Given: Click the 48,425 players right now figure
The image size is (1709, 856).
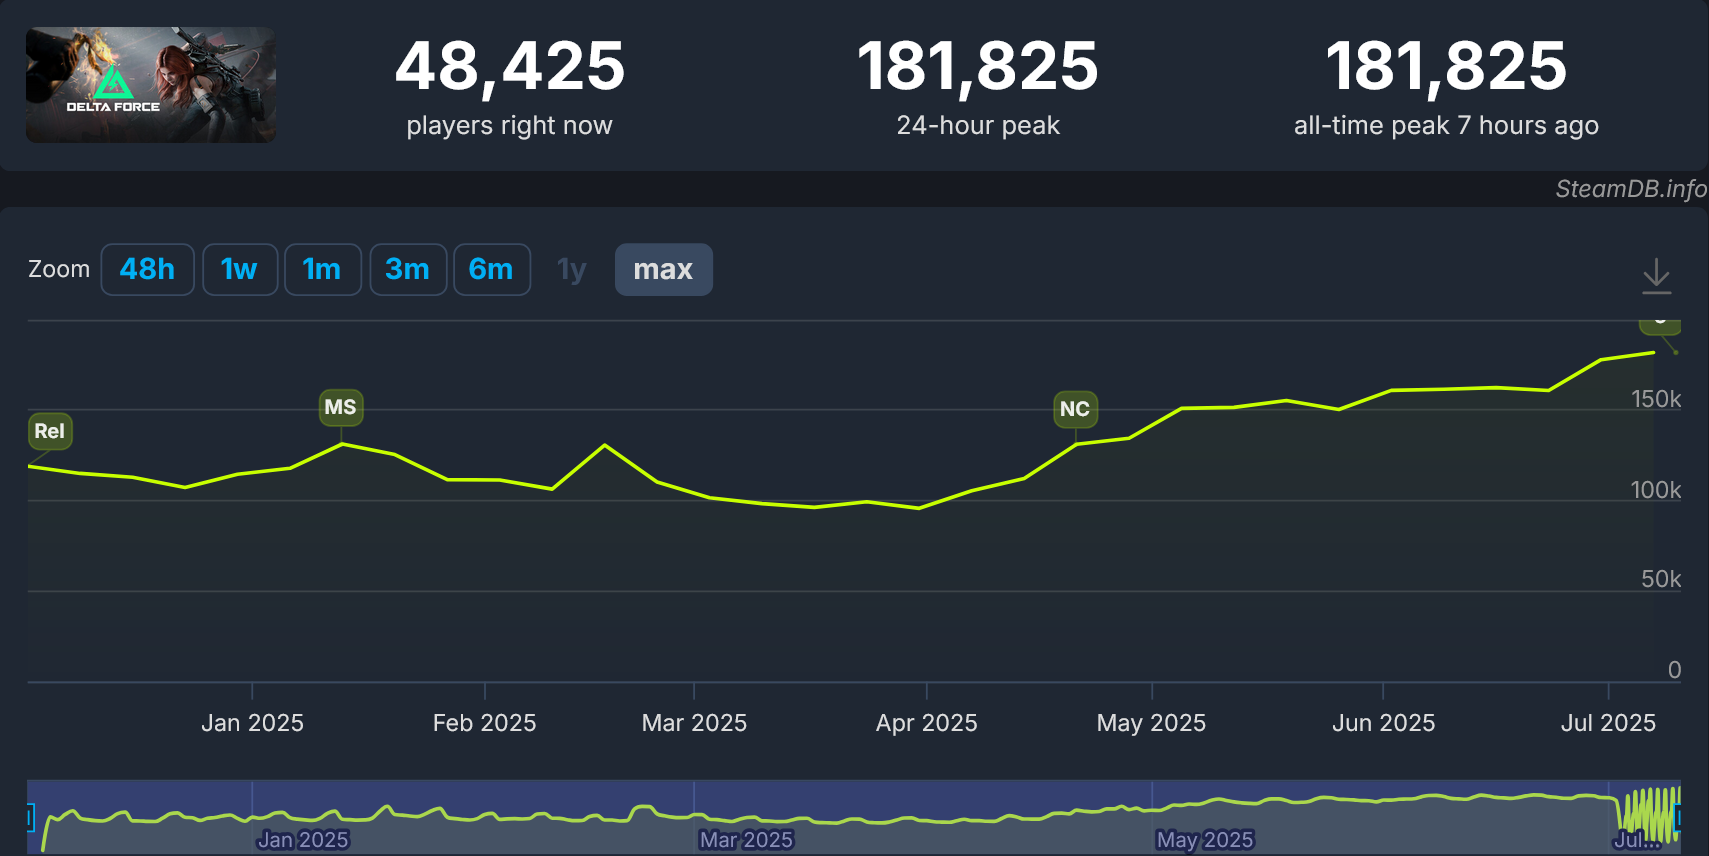Looking at the screenshot, I should 510,66.
